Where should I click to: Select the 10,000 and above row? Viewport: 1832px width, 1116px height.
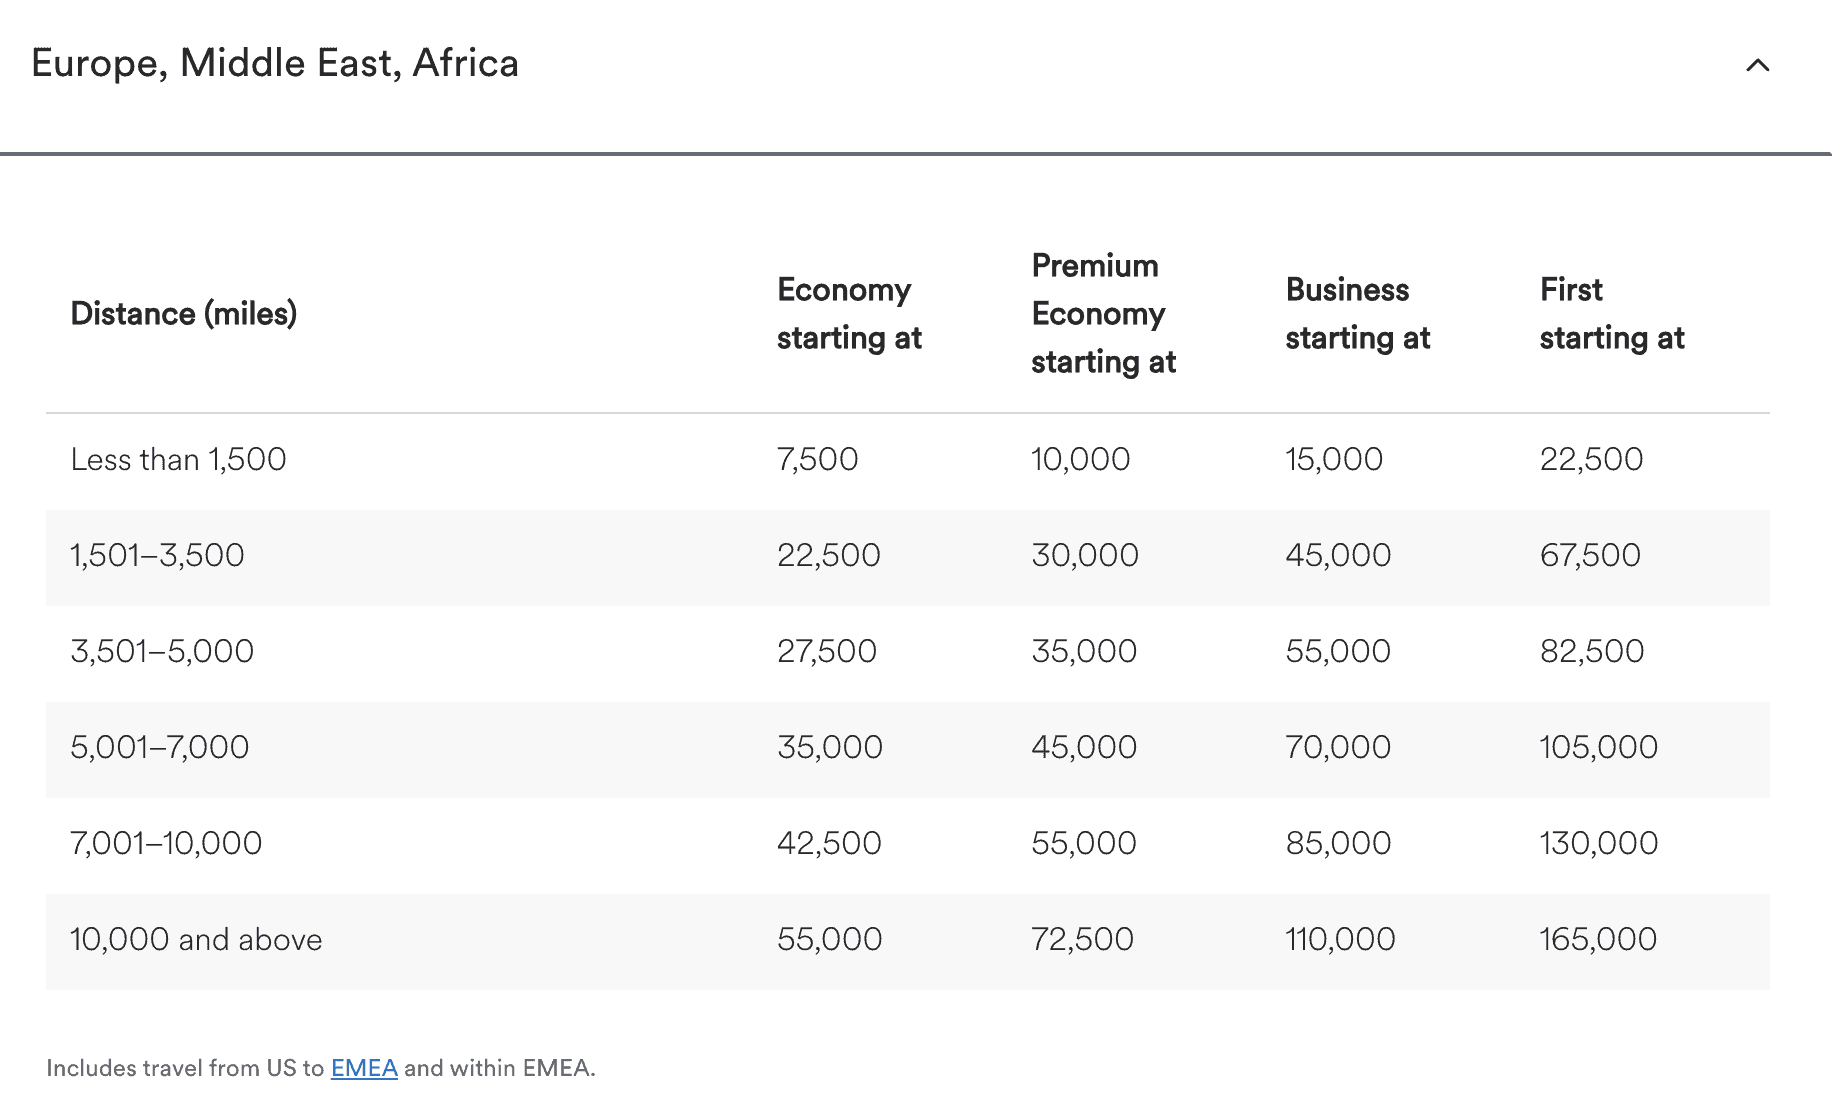pyautogui.click(x=195, y=938)
